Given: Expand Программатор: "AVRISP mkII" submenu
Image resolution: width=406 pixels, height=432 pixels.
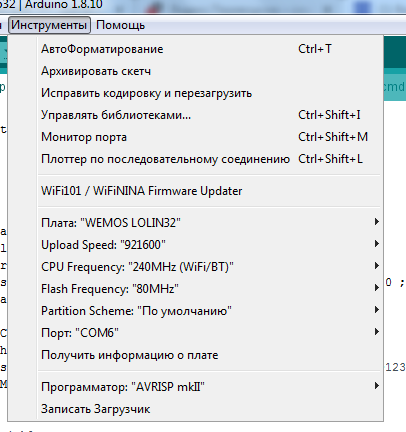Looking at the screenshot, I should 210,386.
